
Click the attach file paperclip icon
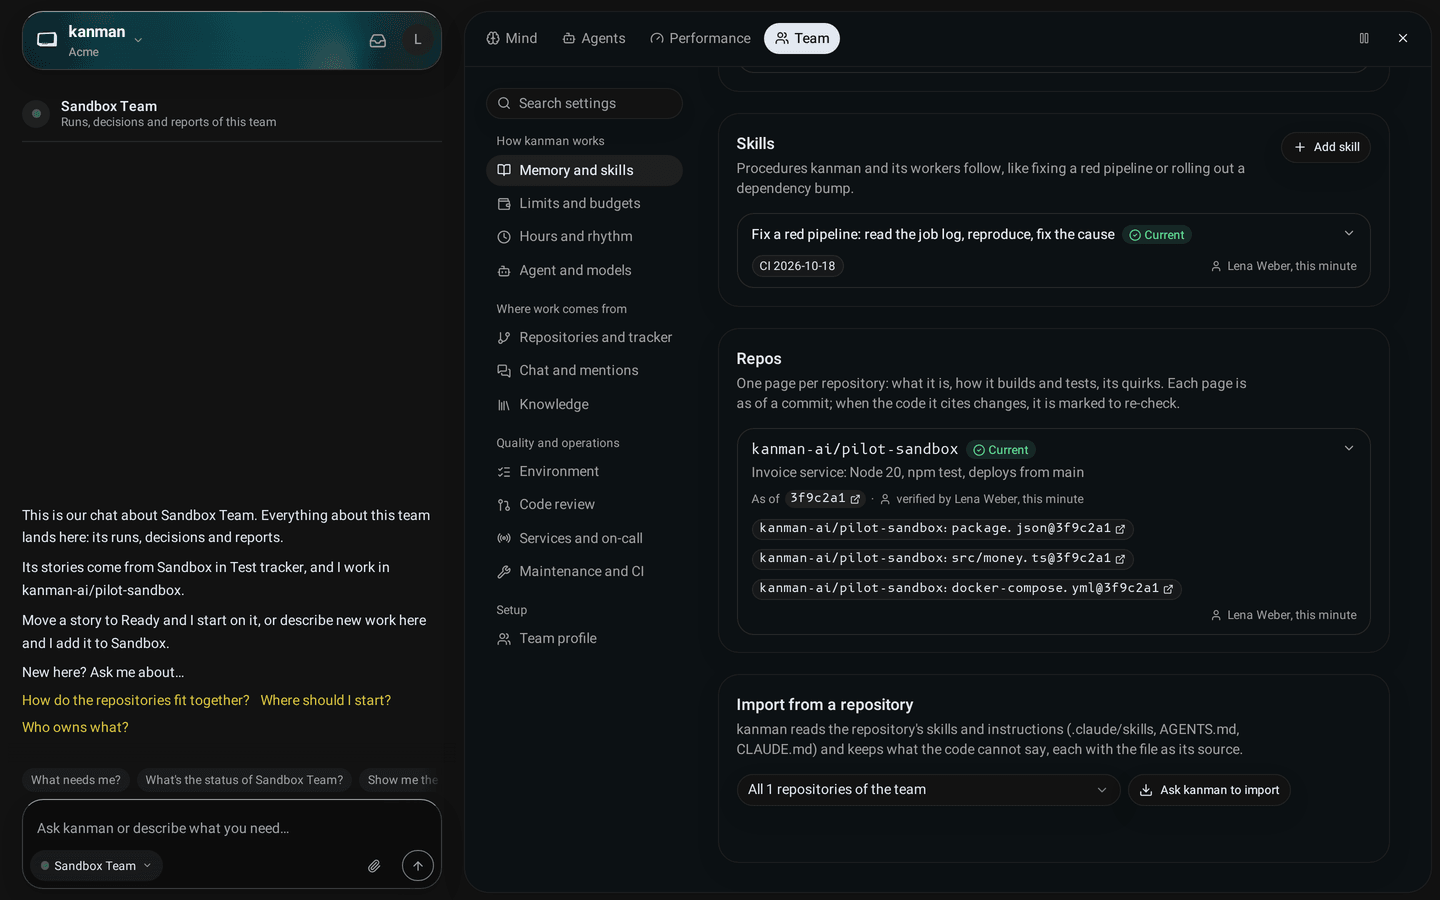click(x=374, y=866)
